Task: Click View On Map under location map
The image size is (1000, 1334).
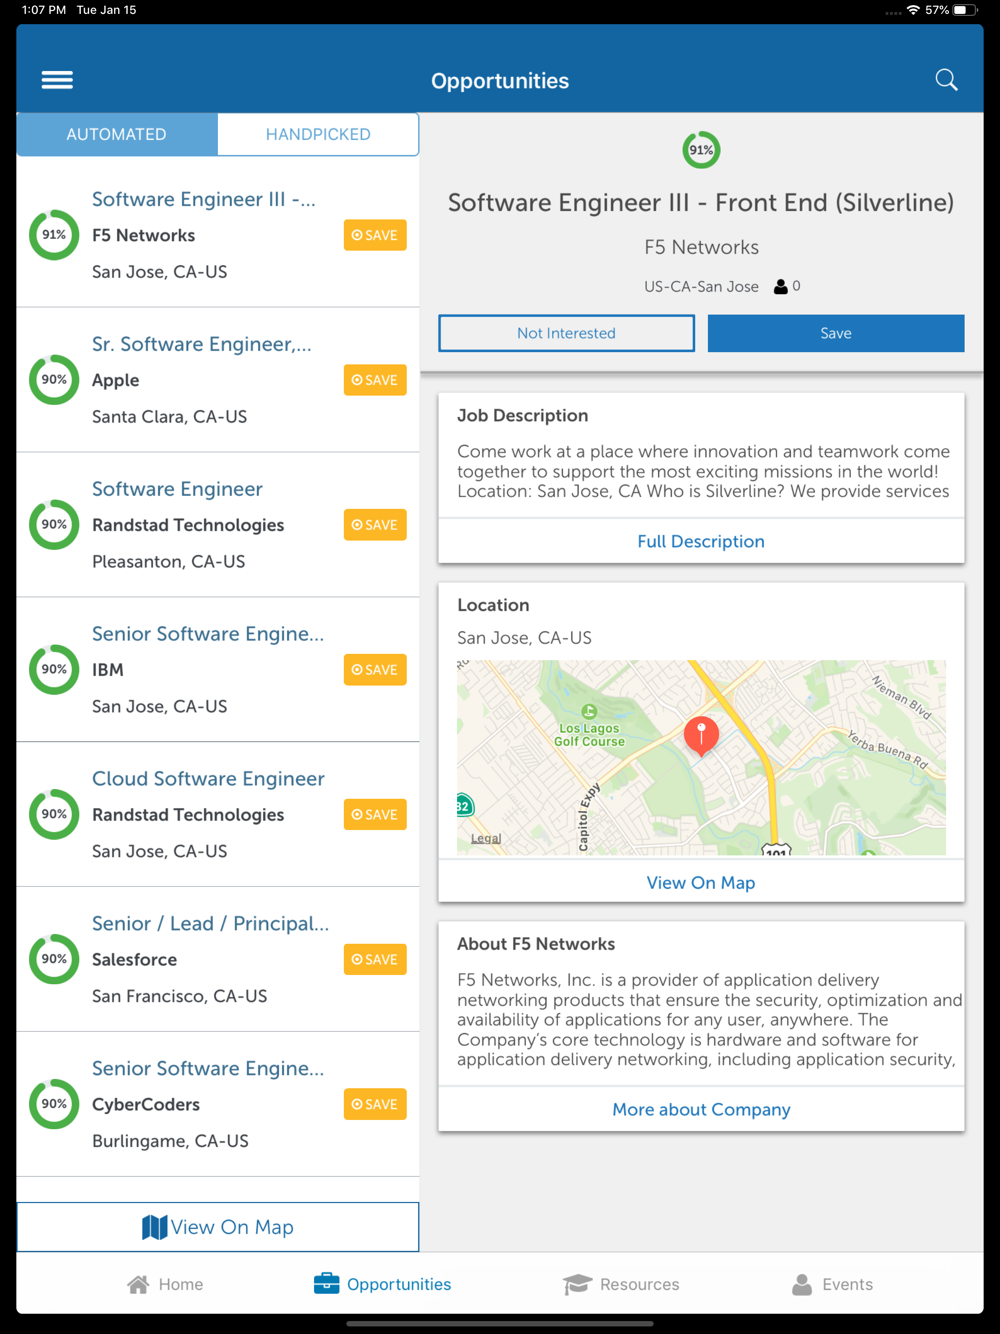Action: [701, 883]
